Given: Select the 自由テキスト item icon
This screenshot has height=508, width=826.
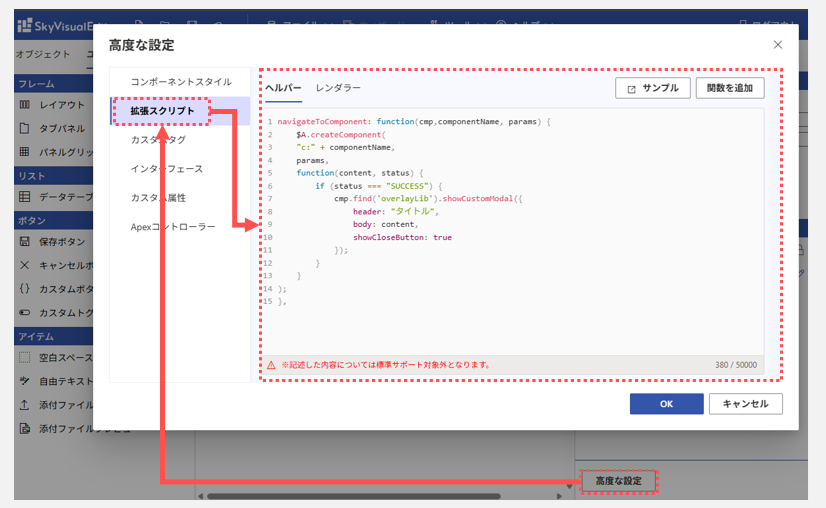Looking at the screenshot, I should click(24, 380).
